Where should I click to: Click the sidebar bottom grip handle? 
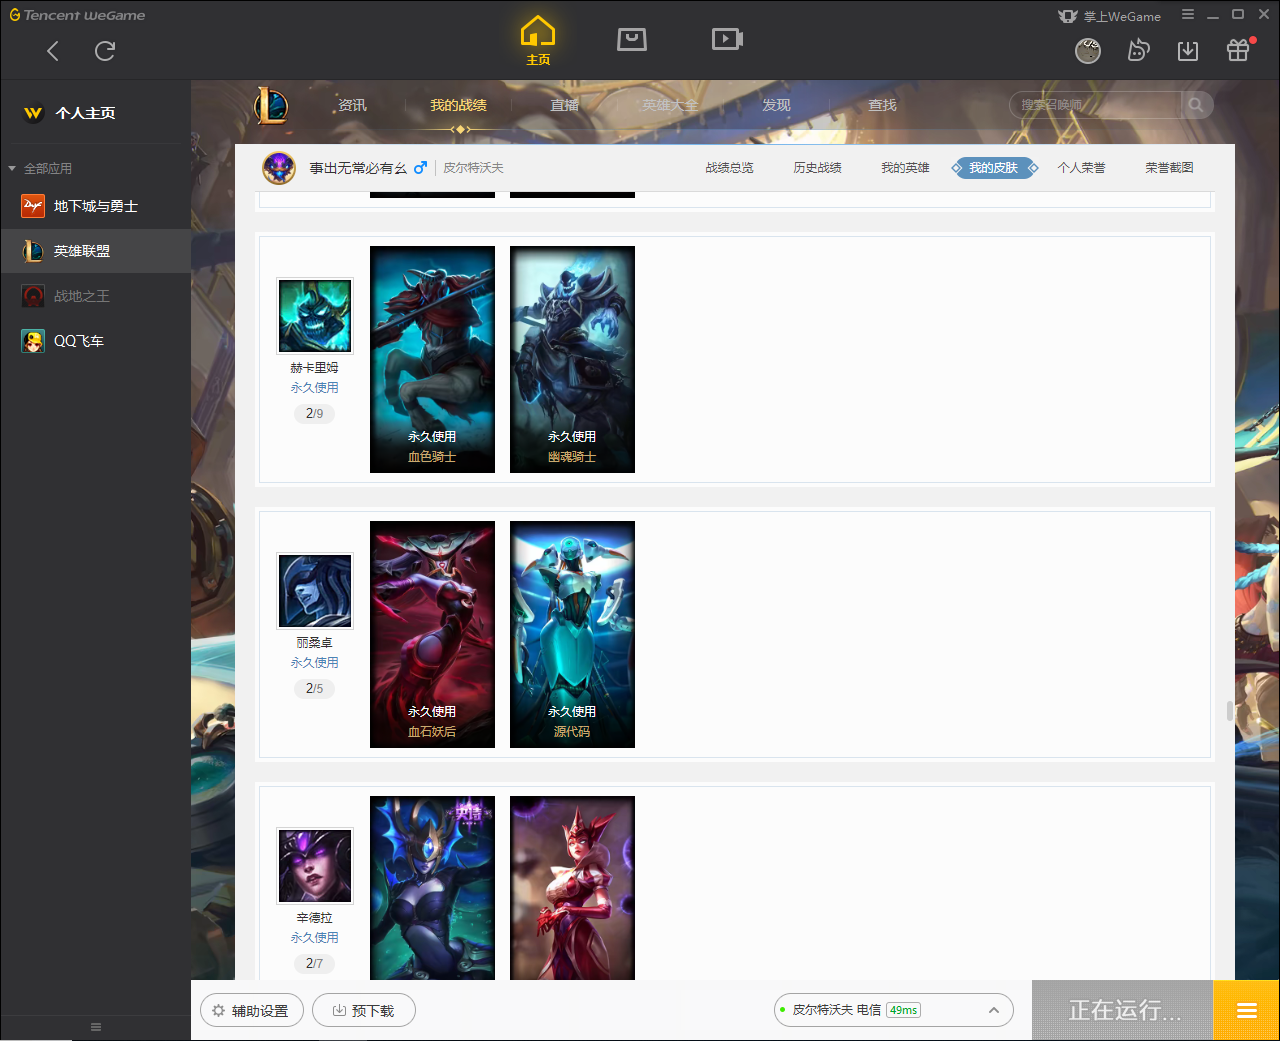click(x=96, y=1027)
